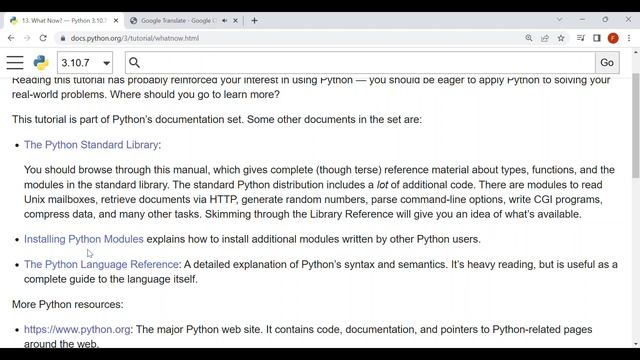Image resolution: width=640 pixels, height=360 pixels.
Task: Click the text 'More Python resources:'
Action: tap(67, 304)
